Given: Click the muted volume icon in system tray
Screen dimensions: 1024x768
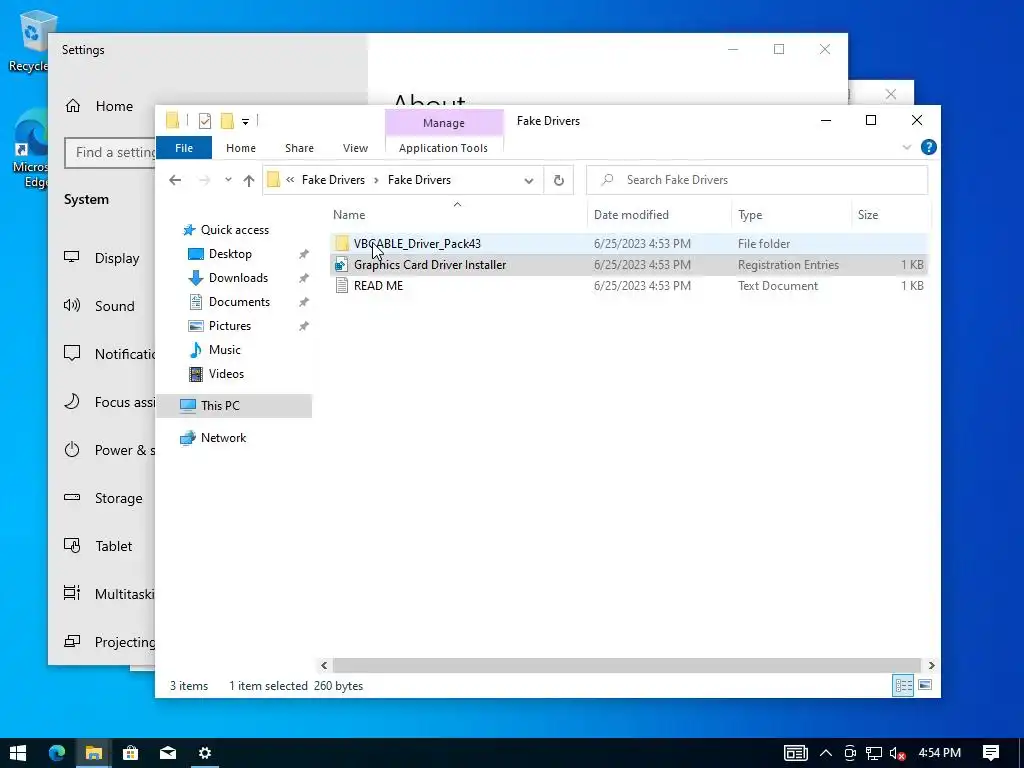Looking at the screenshot, I should (x=897, y=754).
